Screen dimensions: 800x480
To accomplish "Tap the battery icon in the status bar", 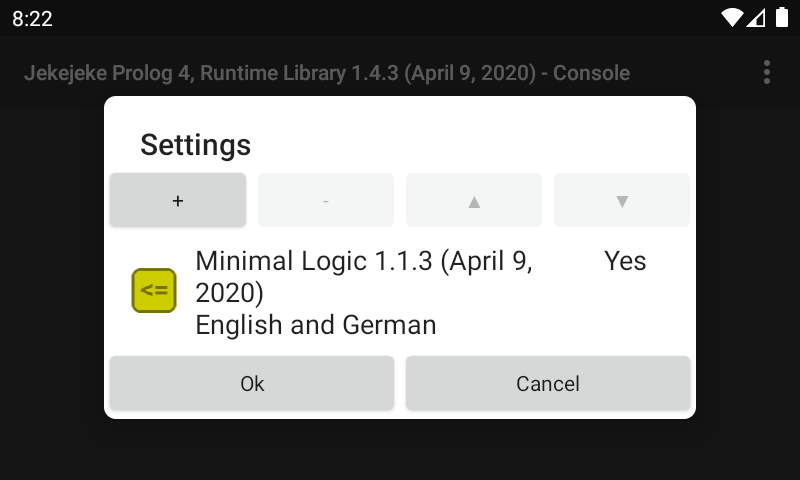I will tap(782, 18).
